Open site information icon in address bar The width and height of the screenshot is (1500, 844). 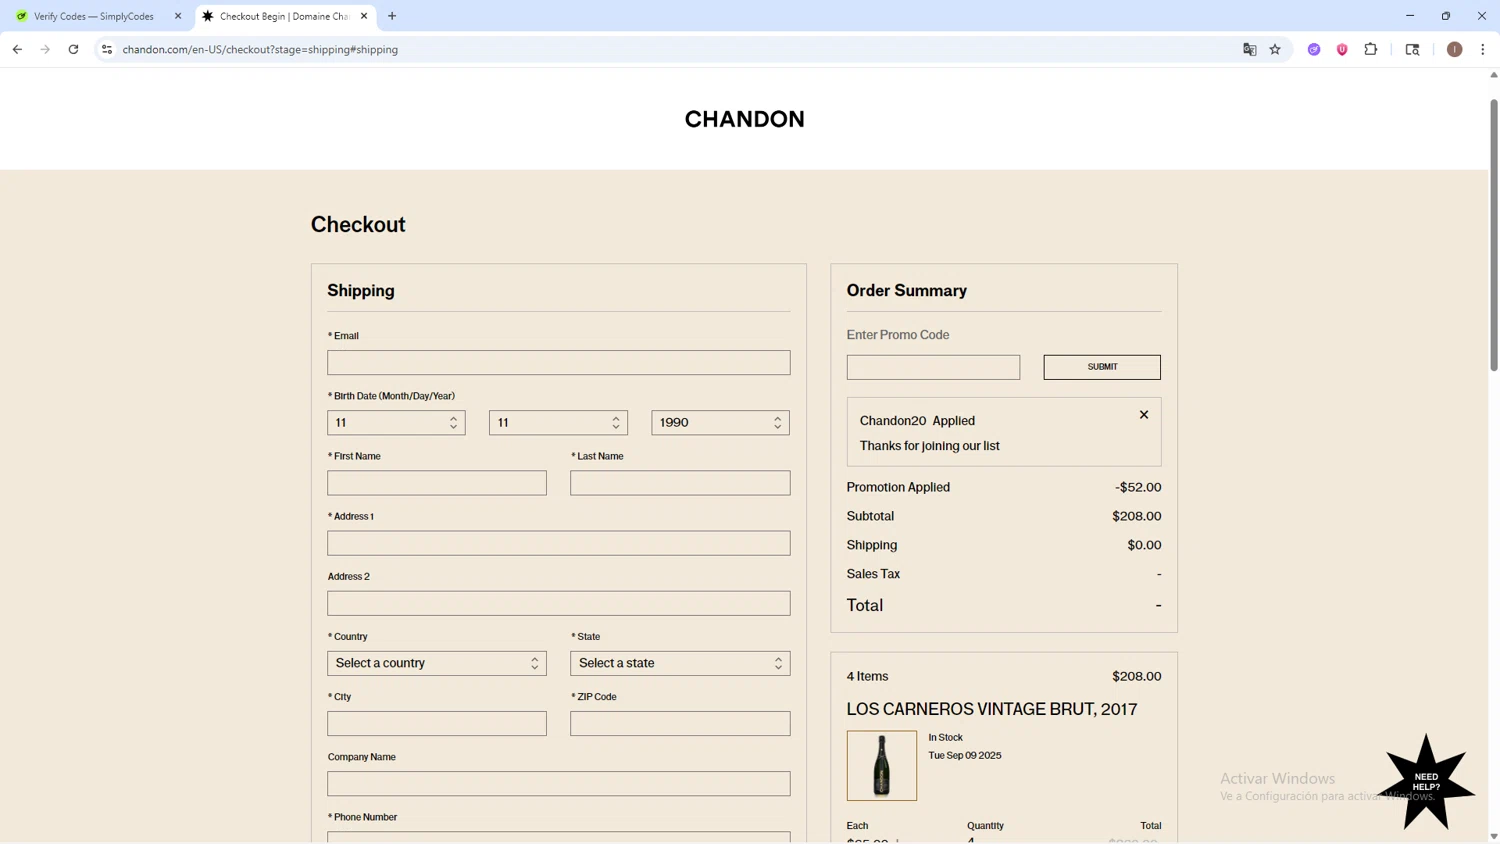pos(107,49)
